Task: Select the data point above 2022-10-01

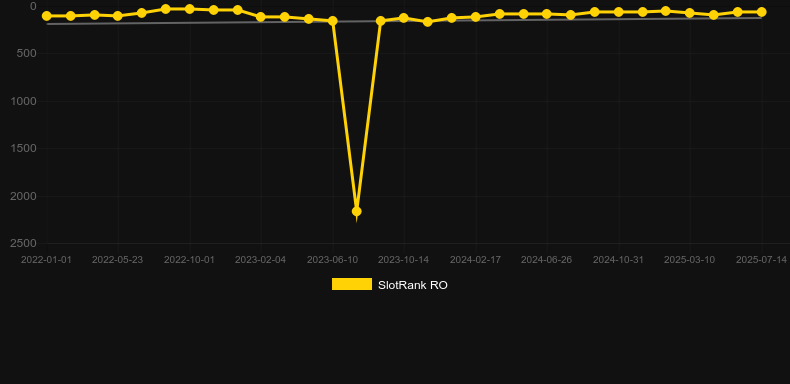Action: (189, 9)
